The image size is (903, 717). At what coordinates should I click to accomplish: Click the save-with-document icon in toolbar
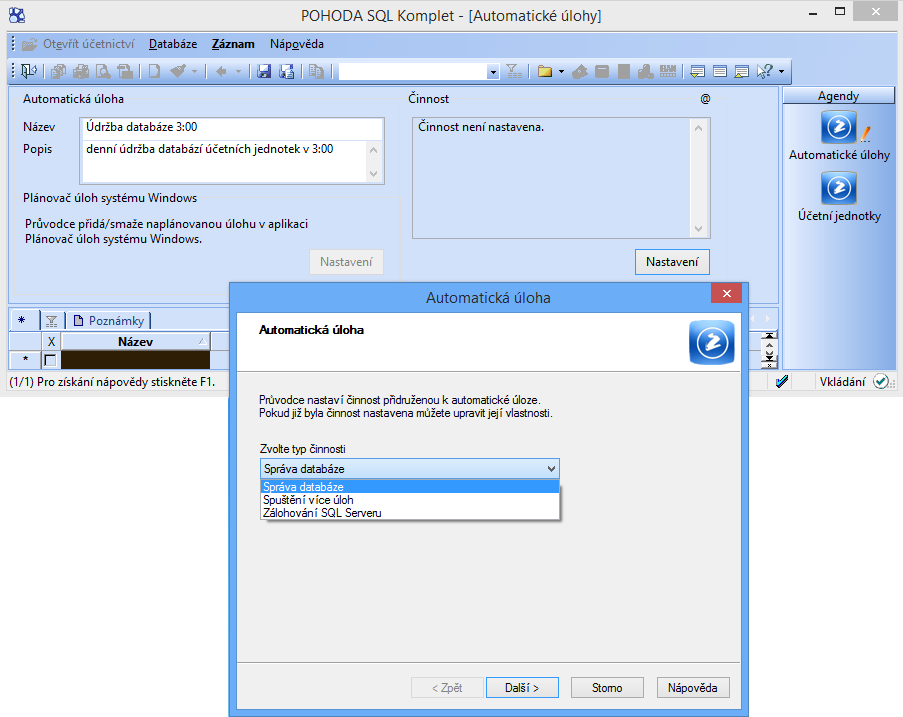(287, 71)
